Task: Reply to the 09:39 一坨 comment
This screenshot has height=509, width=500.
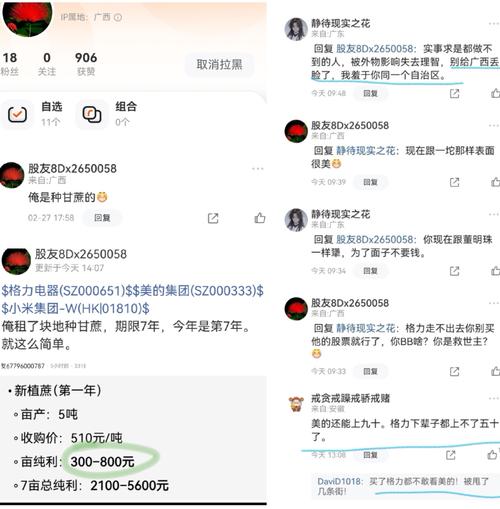Action: [370, 182]
